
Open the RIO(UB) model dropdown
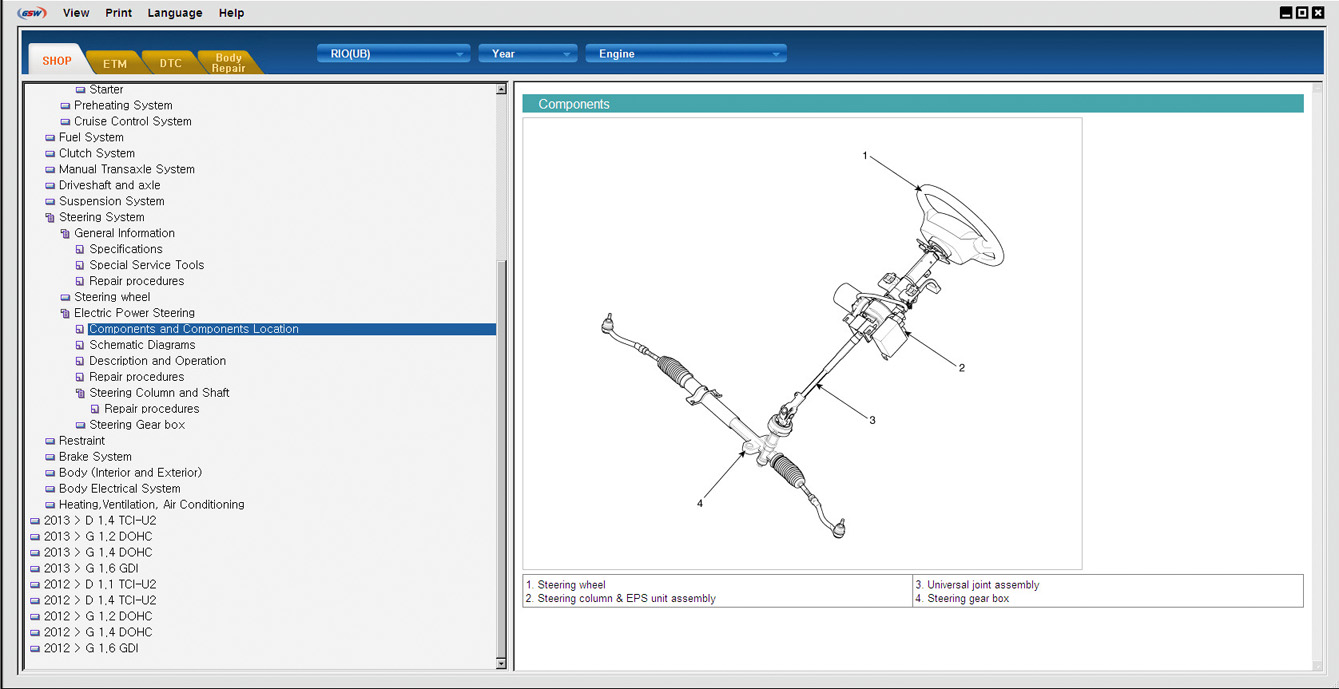393,54
